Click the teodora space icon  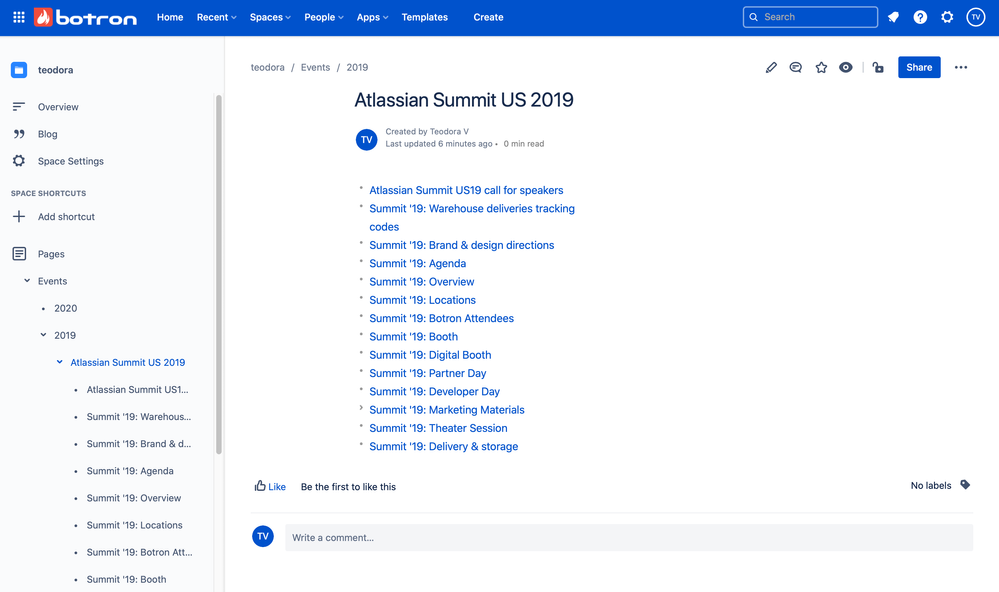(x=19, y=70)
